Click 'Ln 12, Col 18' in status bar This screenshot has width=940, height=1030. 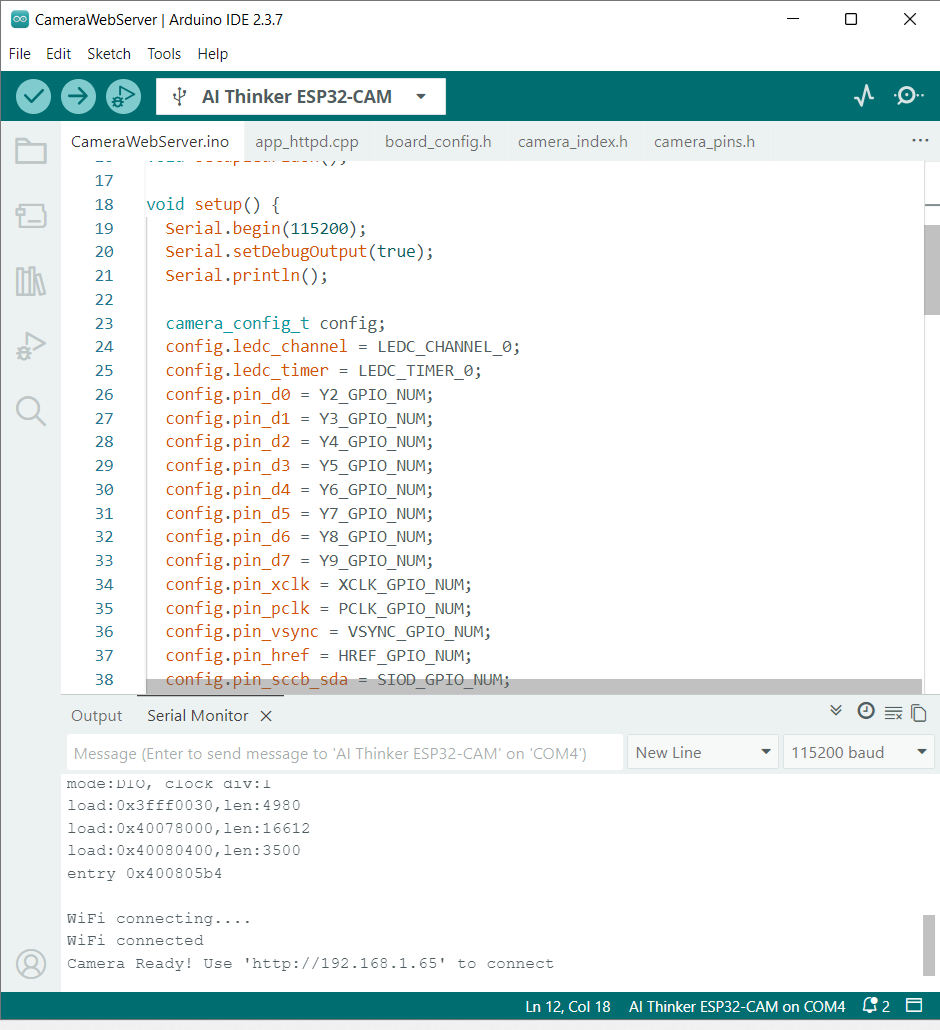click(x=568, y=1006)
